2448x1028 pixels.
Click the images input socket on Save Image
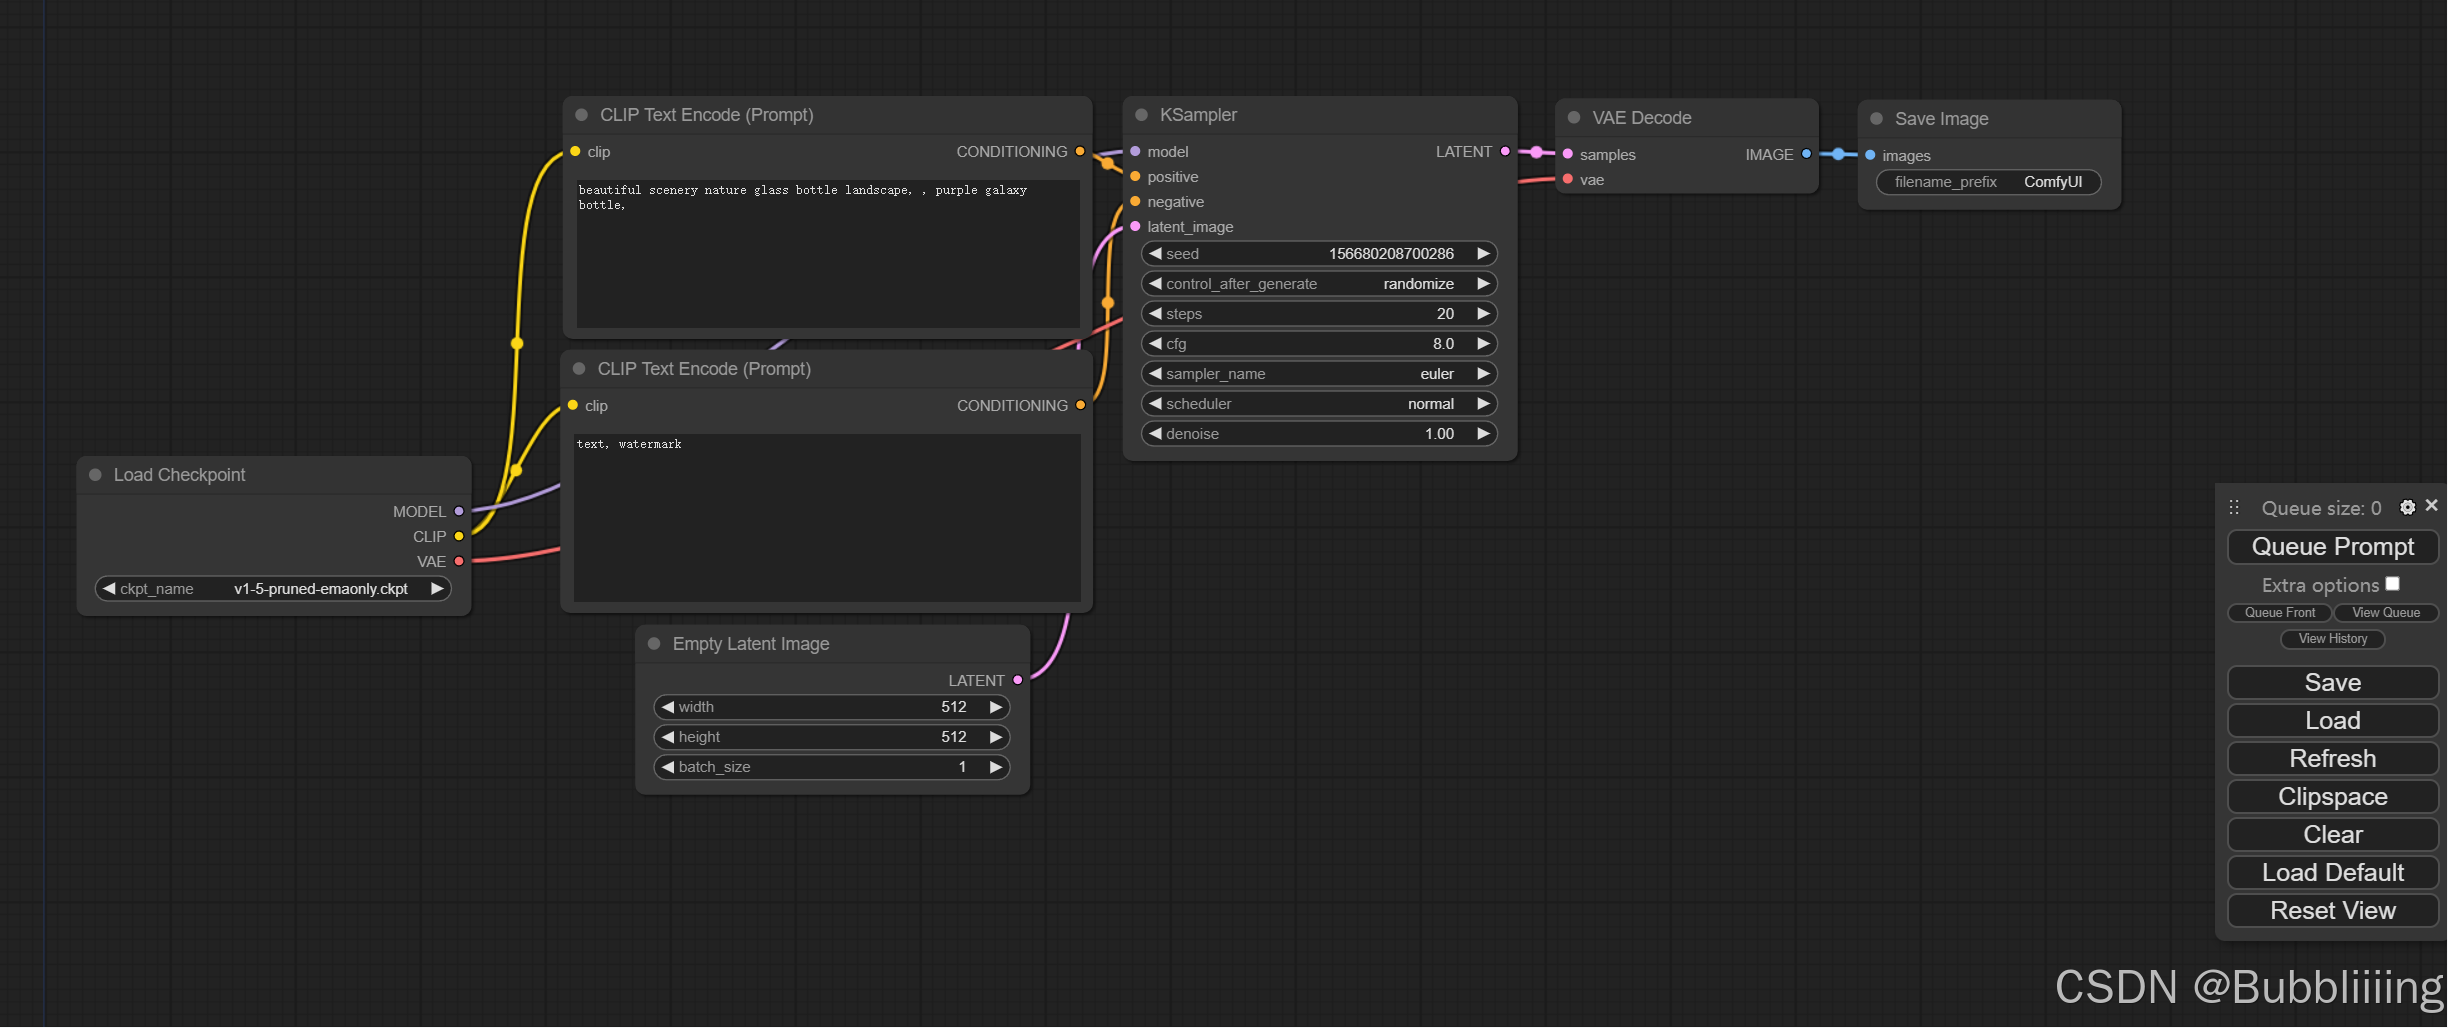(x=1870, y=155)
